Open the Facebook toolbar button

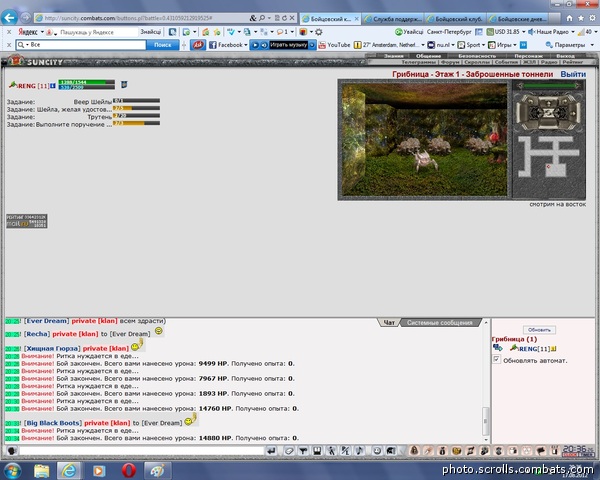[226, 45]
